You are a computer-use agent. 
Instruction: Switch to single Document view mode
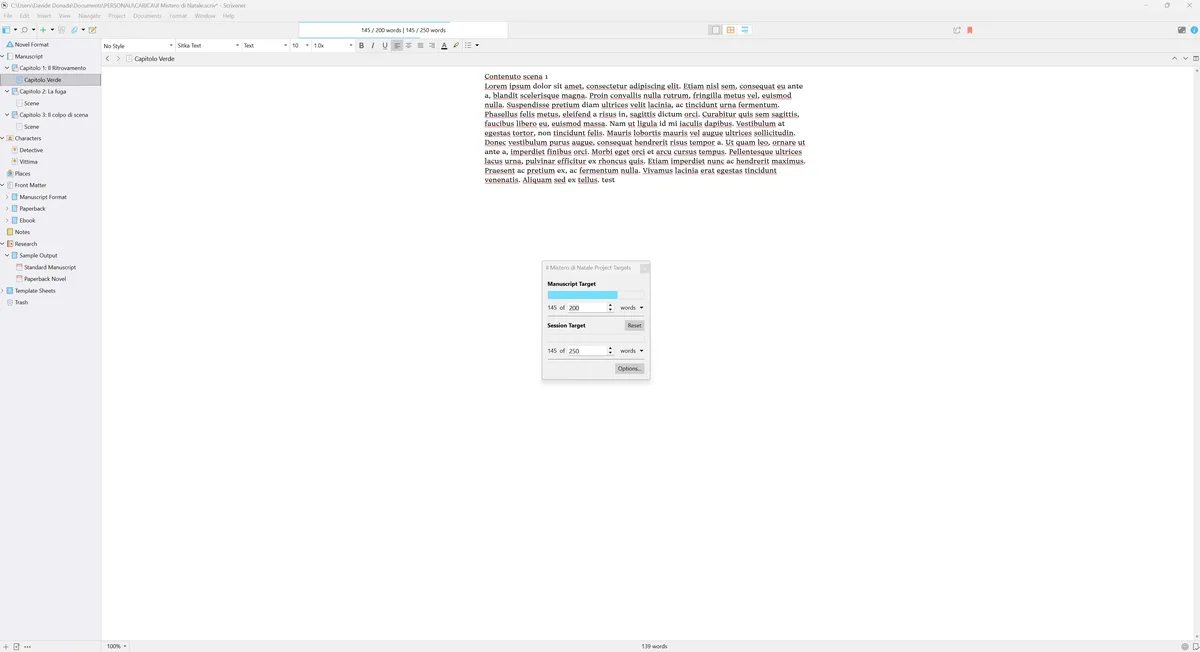pos(715,30)
